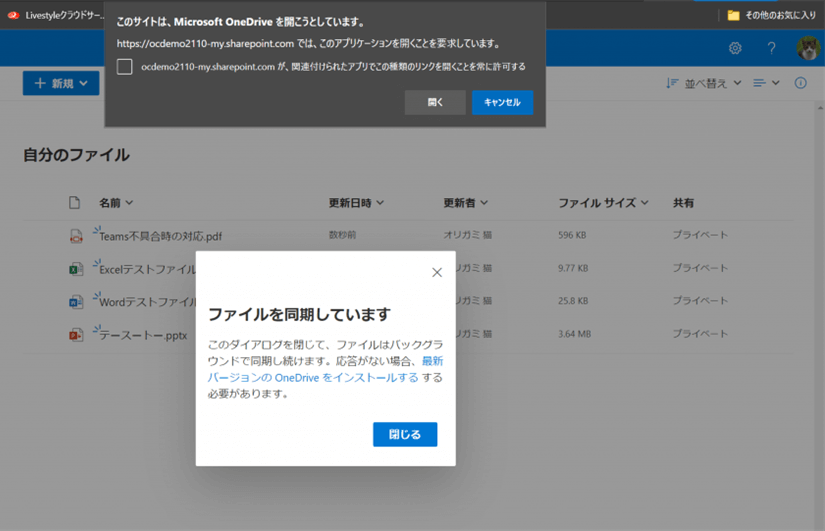Open the cat profile avatar
The width and height of the screenshot is (825, 531).
pos(809,48)
